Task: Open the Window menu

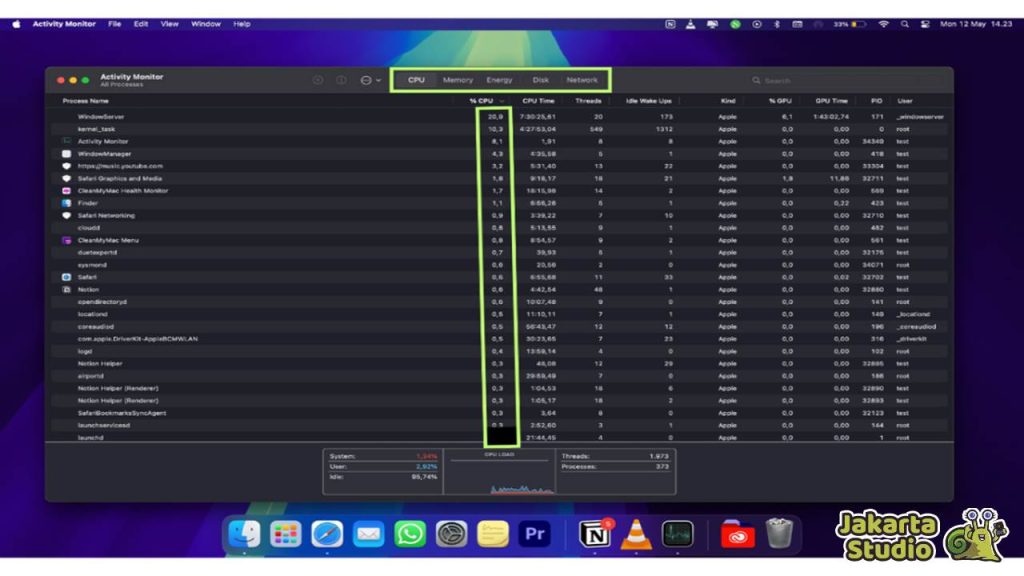Action: pos(206,24)
